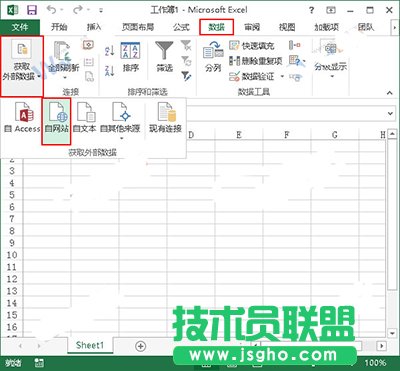Click 数据验证 (Data Validation) button
The image size is (400, 371).
click(x=252, y=76)
